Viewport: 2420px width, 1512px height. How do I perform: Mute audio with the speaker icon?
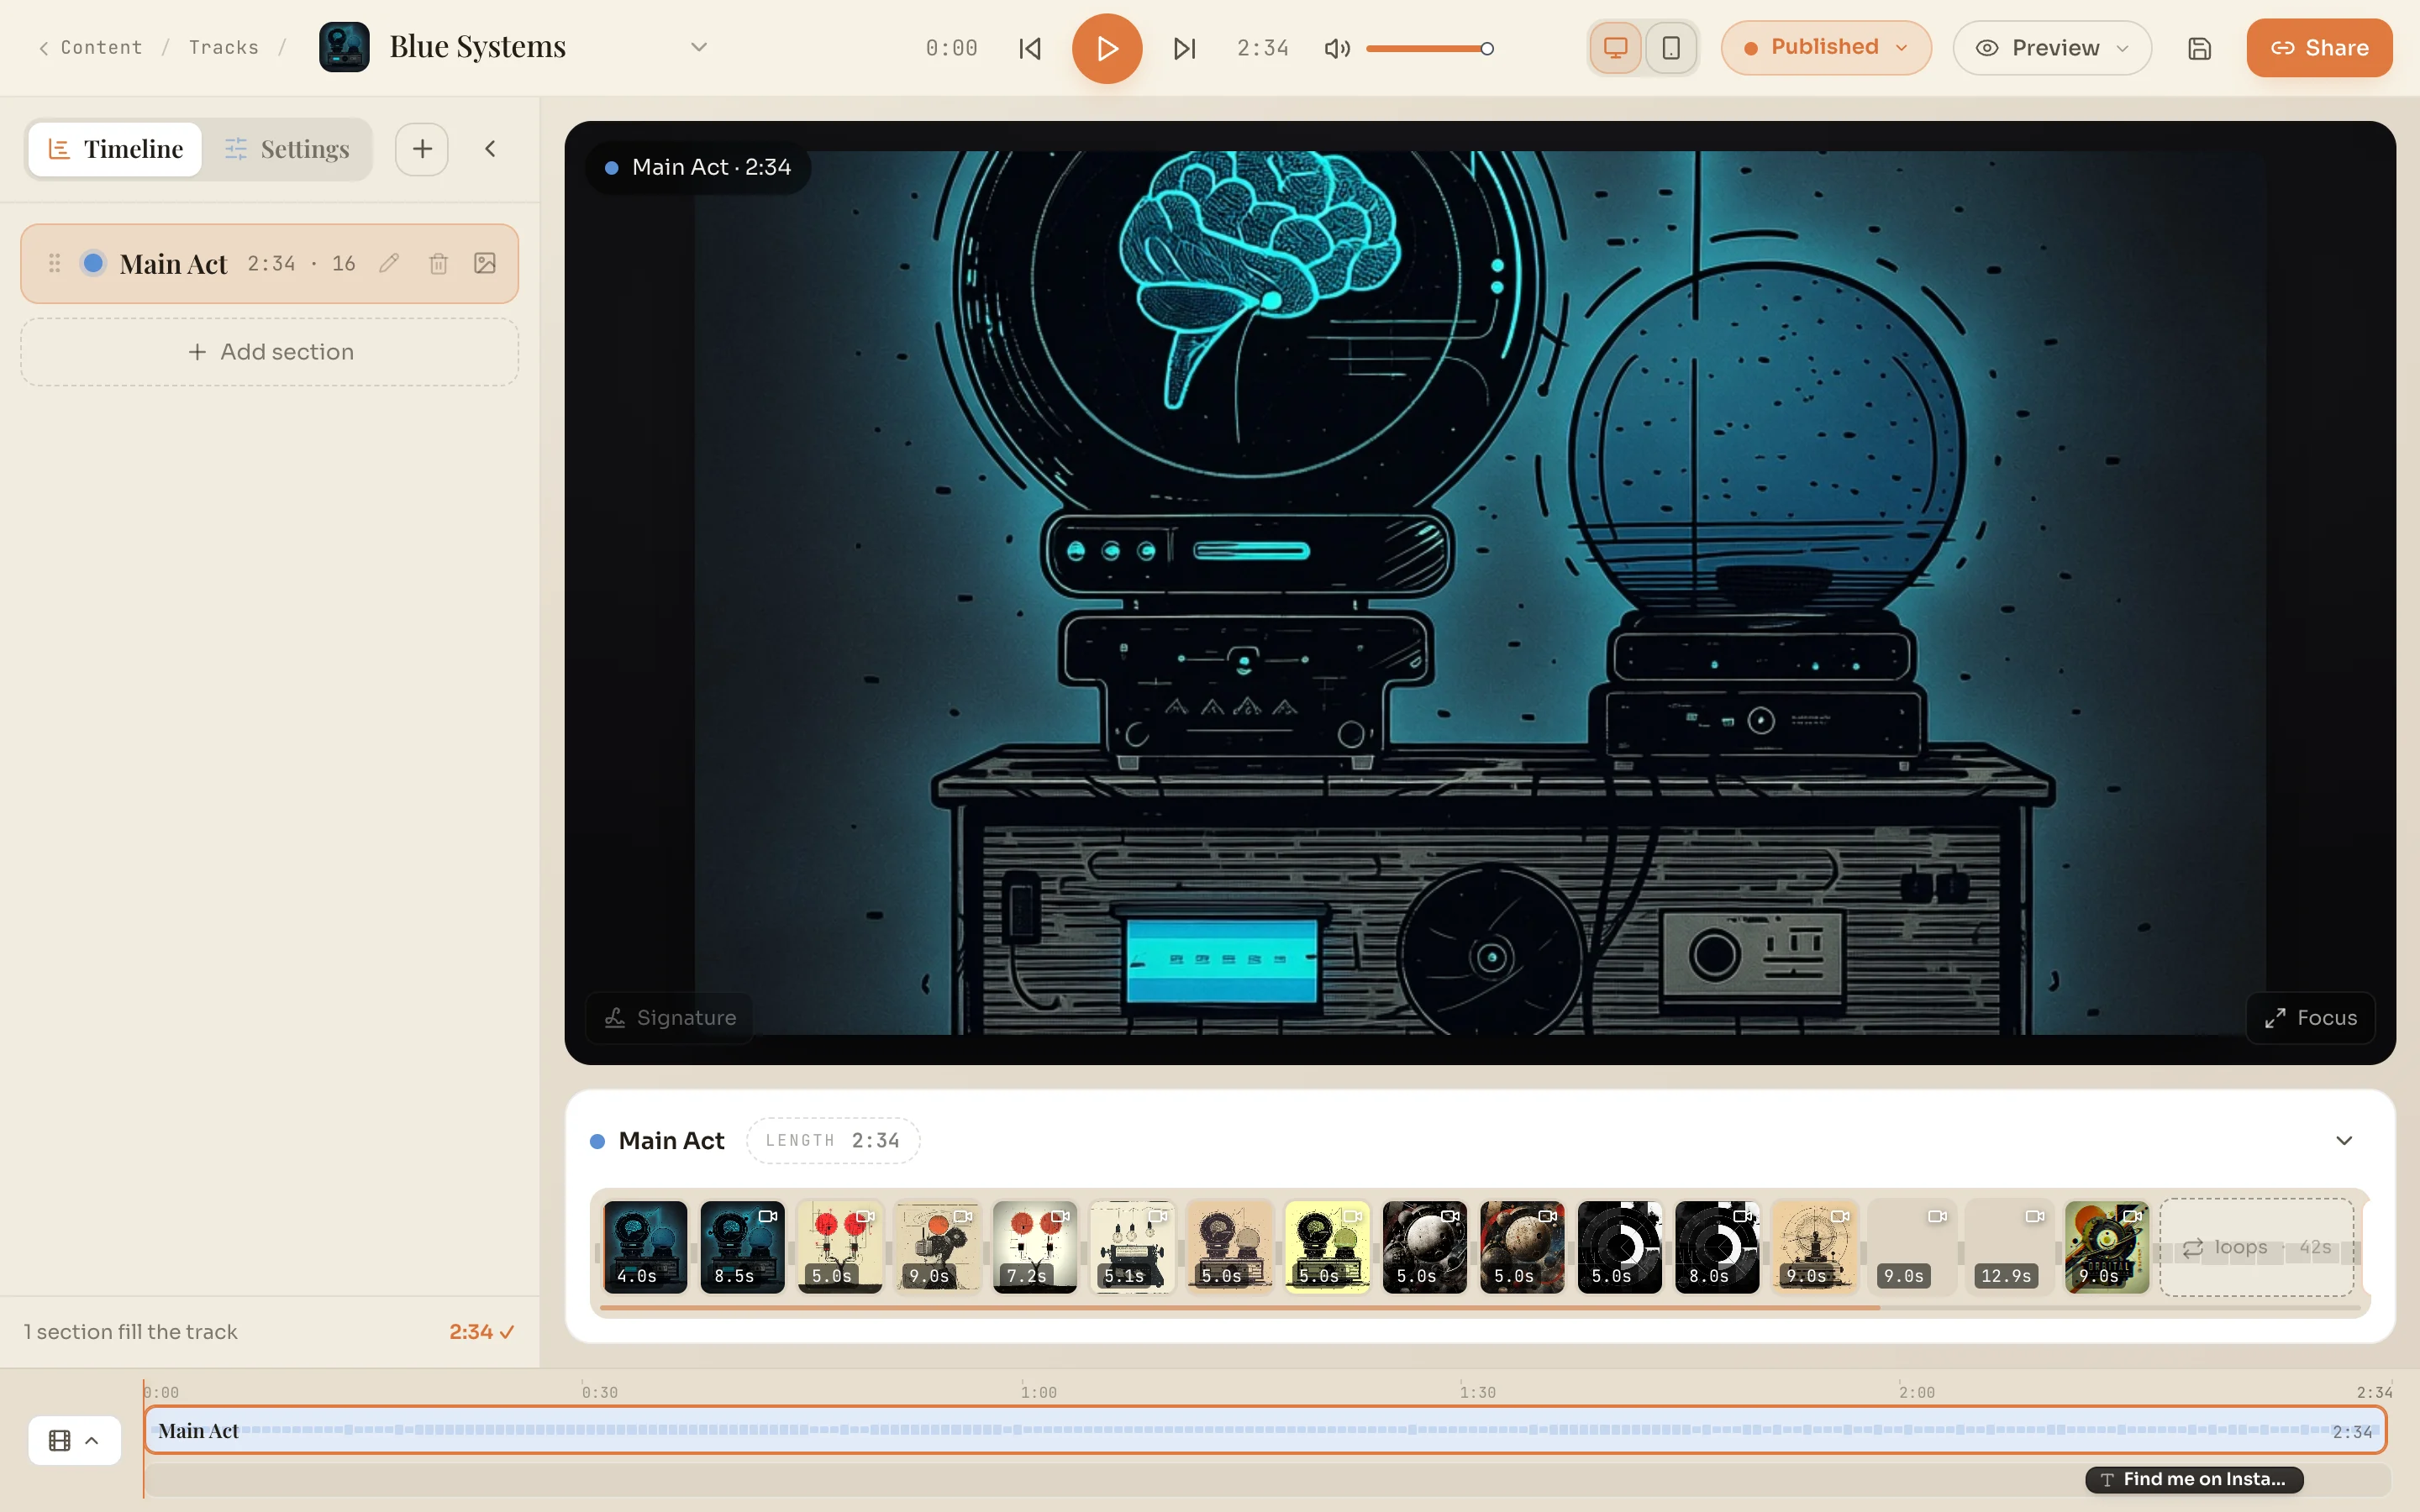coord(1337,48)
